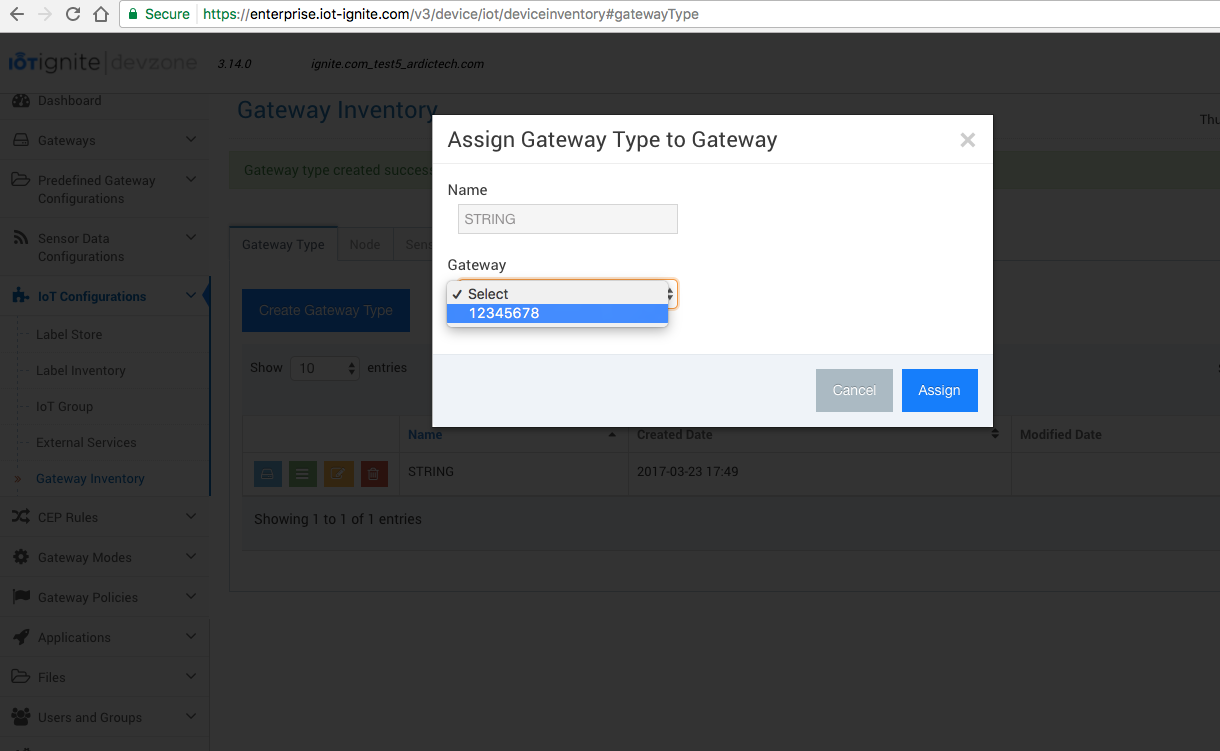Open the green list icon in the STRING row

[302, 473]
